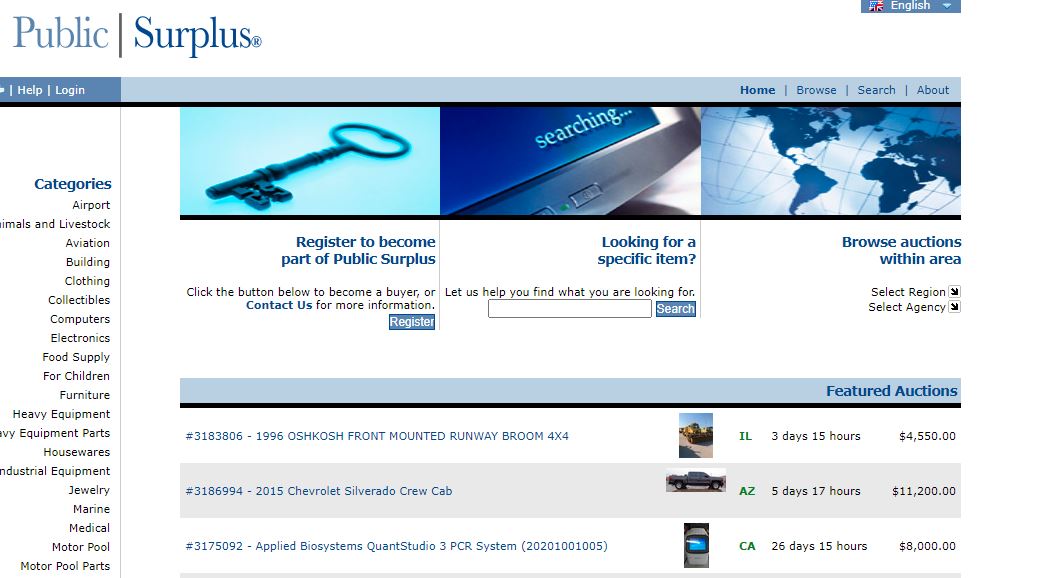Click the IL state link
Viewport: 1053px width, 578px height.
coord(745,436)
